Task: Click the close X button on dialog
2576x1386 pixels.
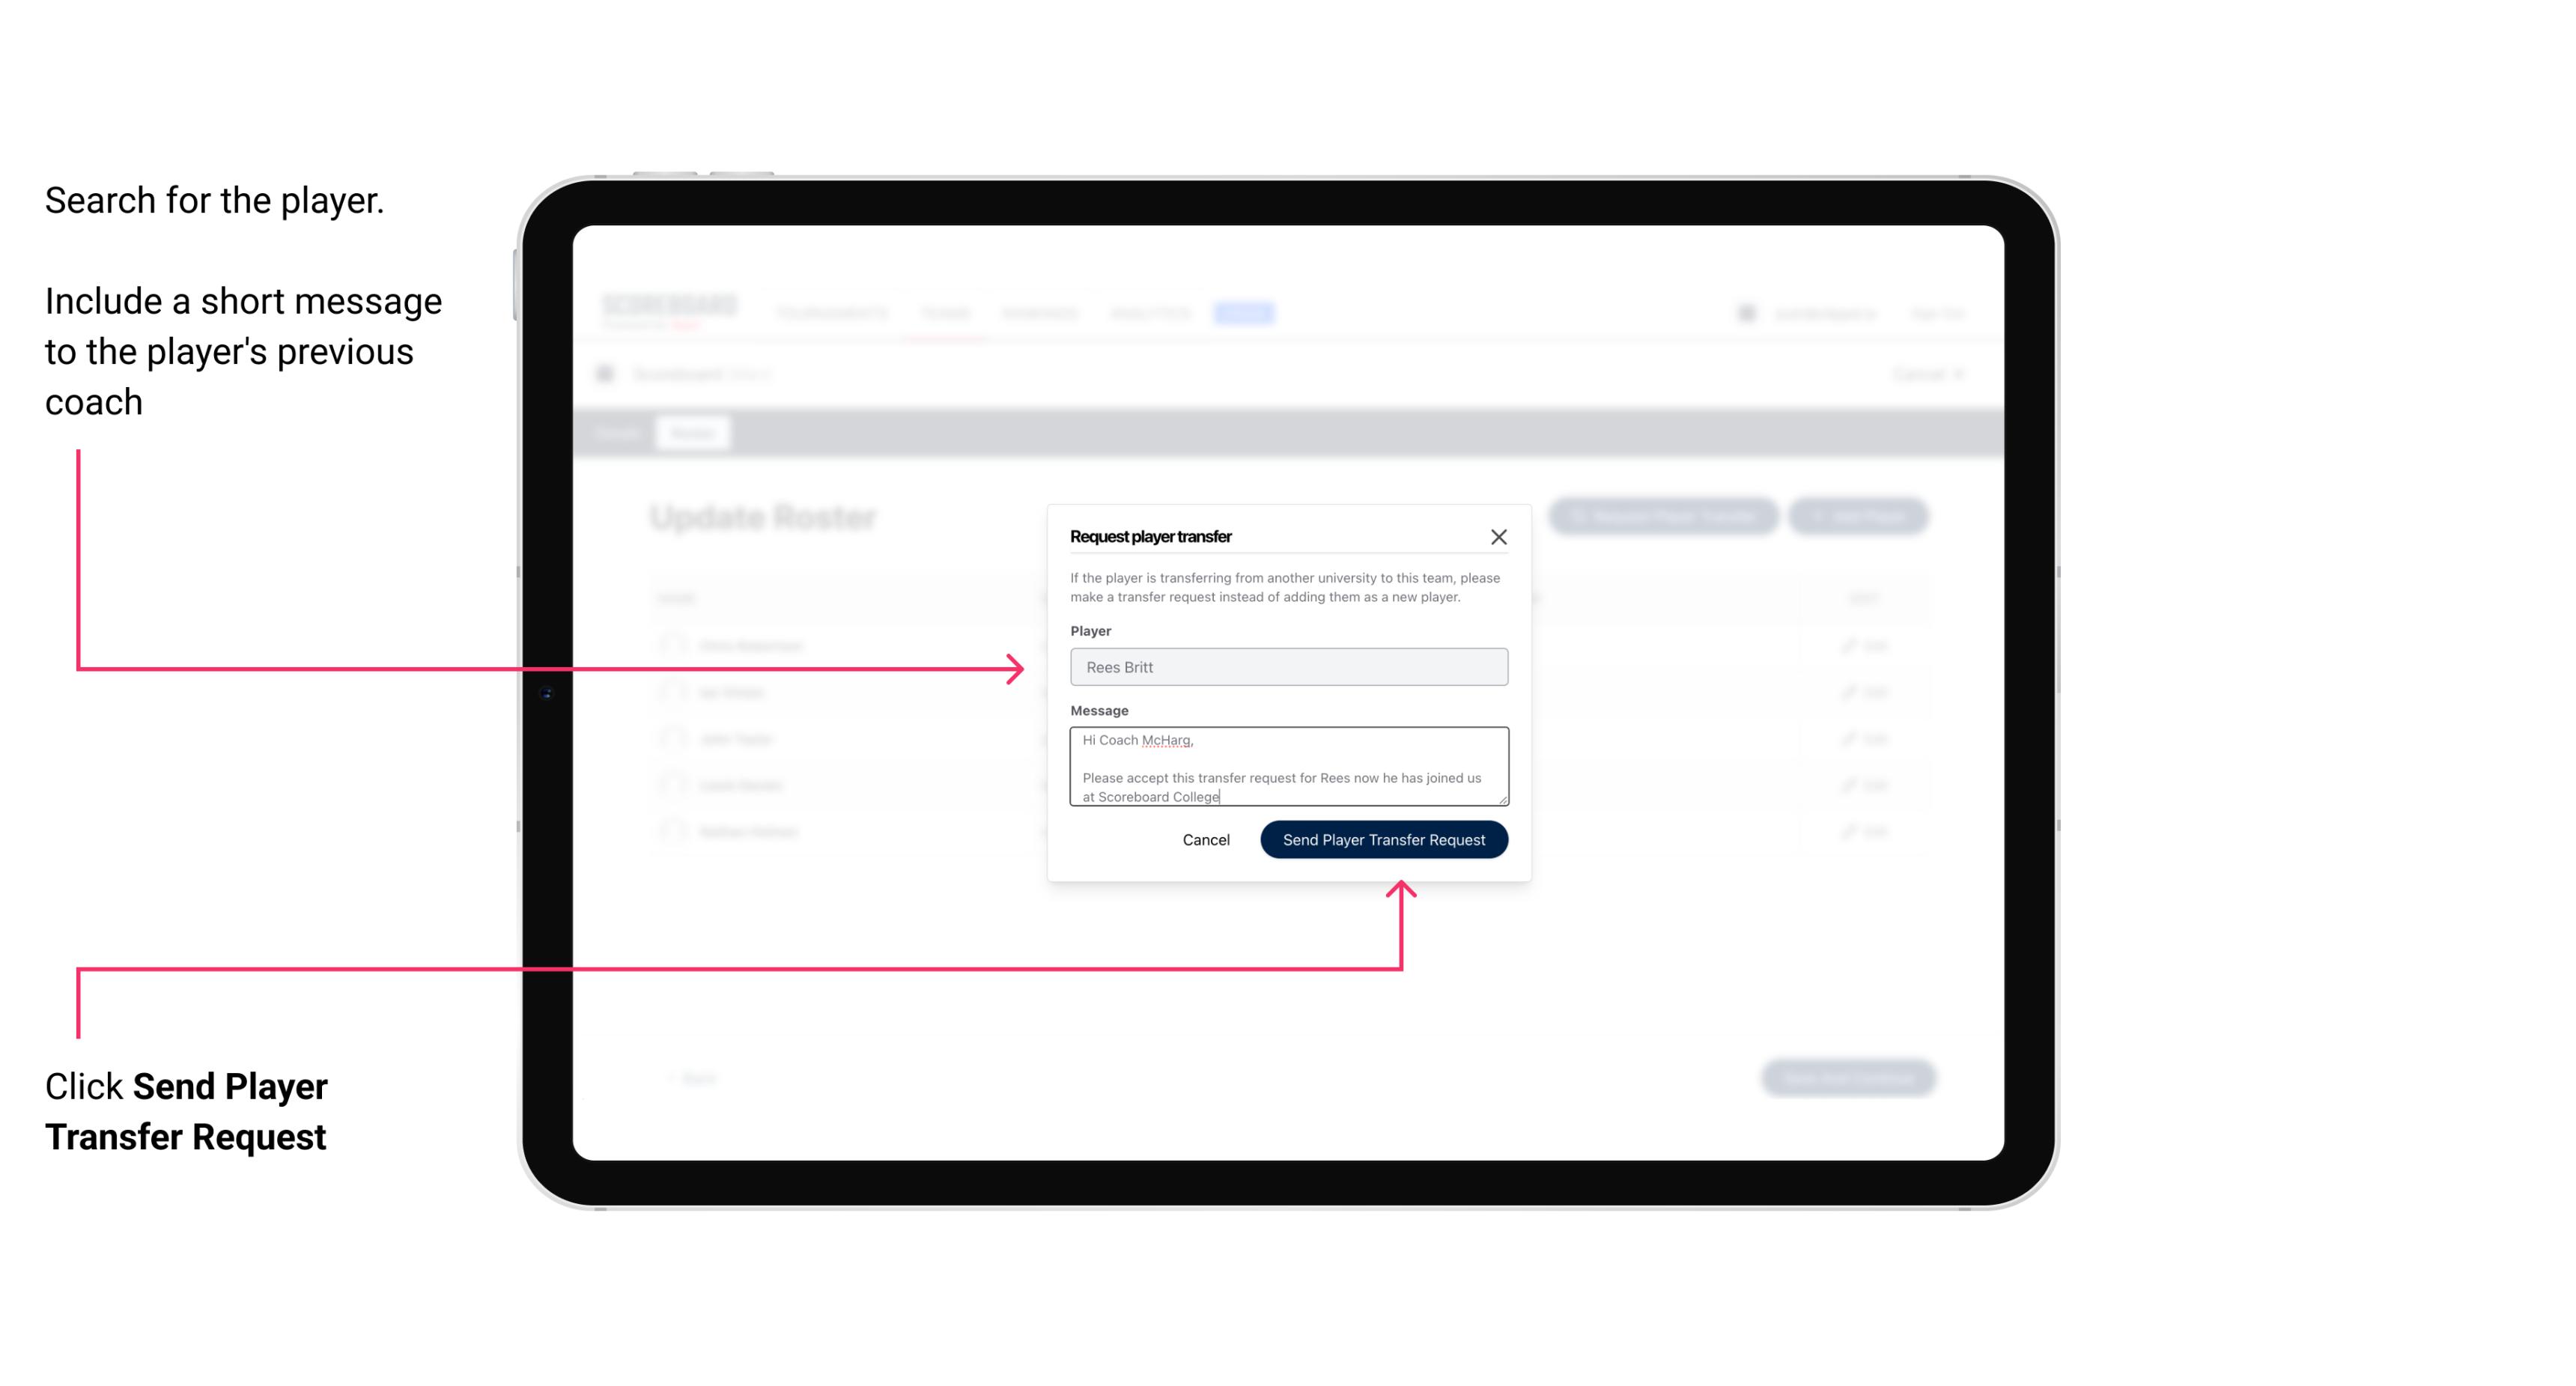Action: pyautogui.click(x=1499, y=536)
